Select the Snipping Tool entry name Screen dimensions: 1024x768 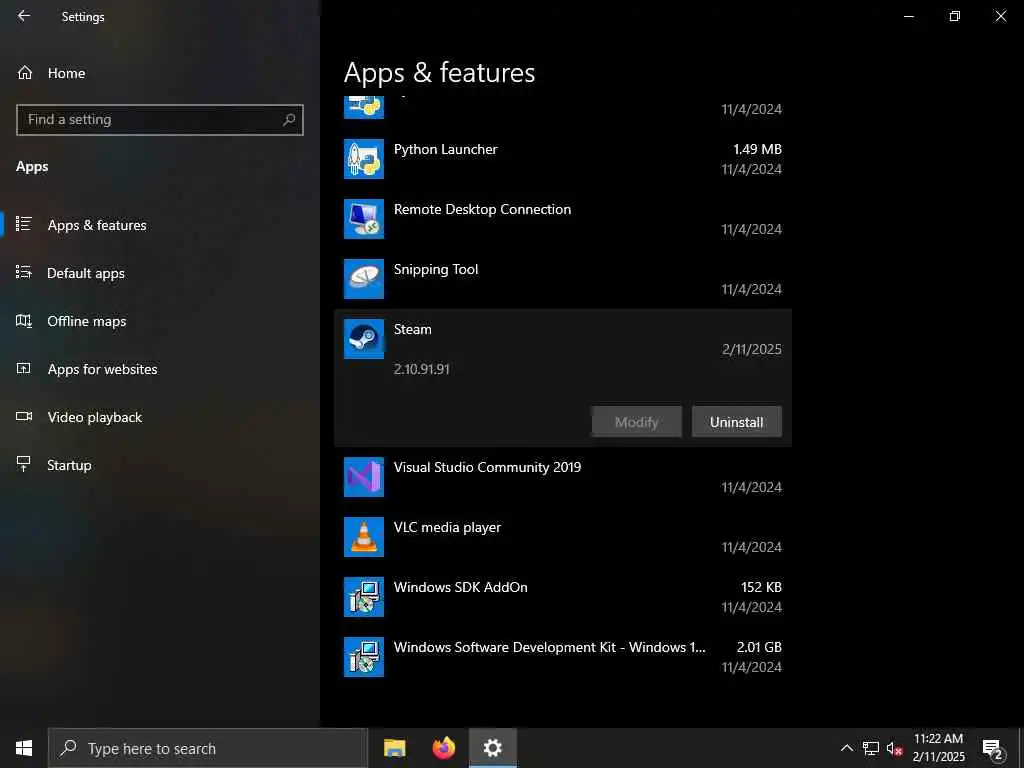[436, 270]
